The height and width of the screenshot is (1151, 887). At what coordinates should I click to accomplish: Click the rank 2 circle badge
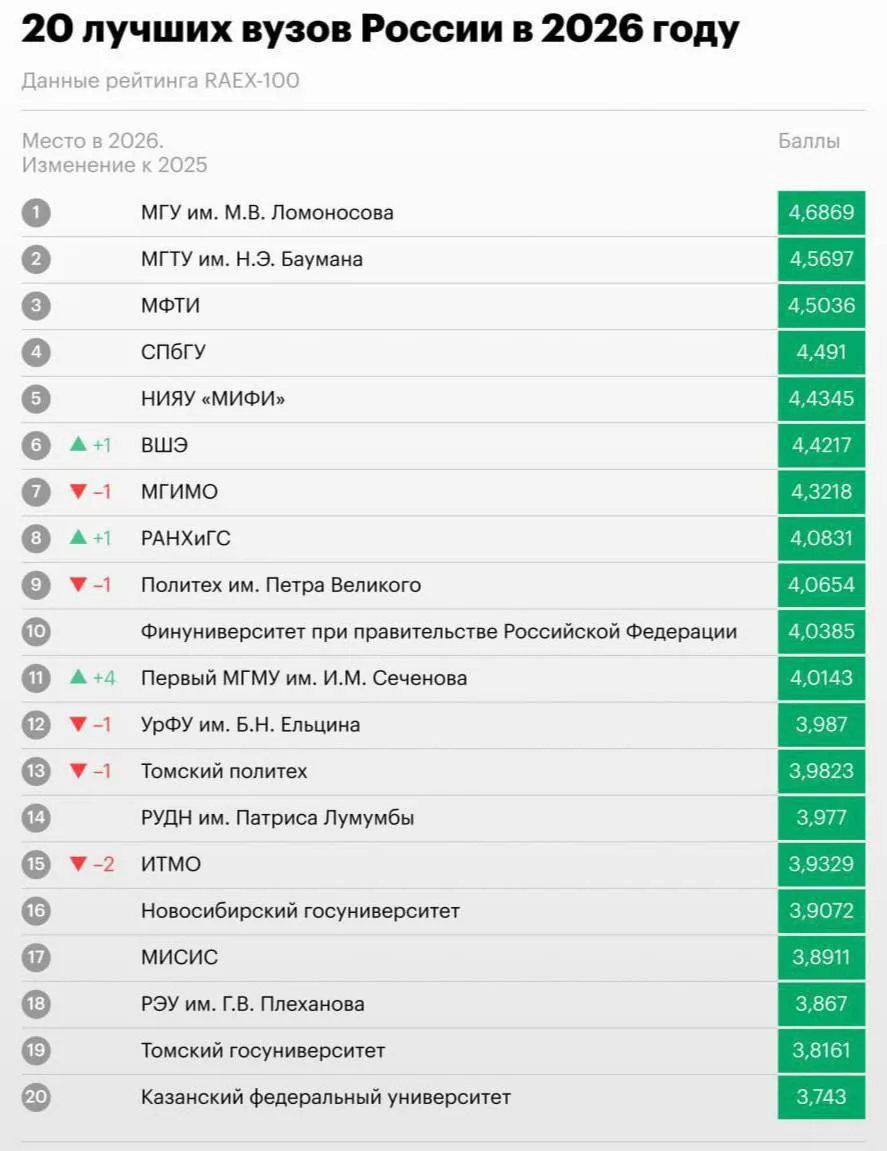pyautogui.click(x=36, y=259)
